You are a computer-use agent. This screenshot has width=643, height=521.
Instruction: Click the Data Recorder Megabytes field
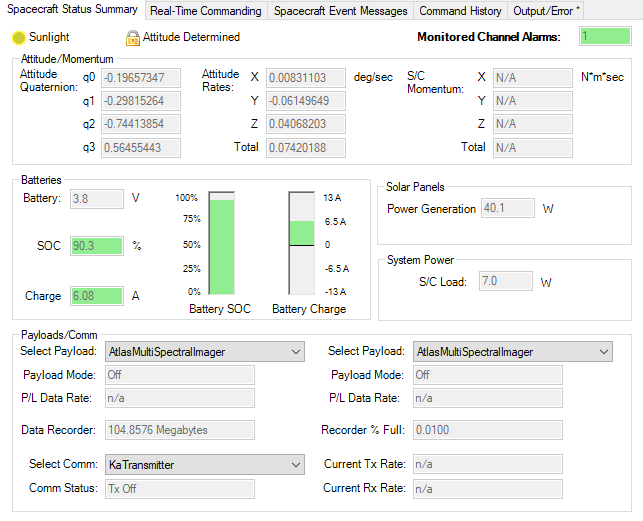(178, 430)
